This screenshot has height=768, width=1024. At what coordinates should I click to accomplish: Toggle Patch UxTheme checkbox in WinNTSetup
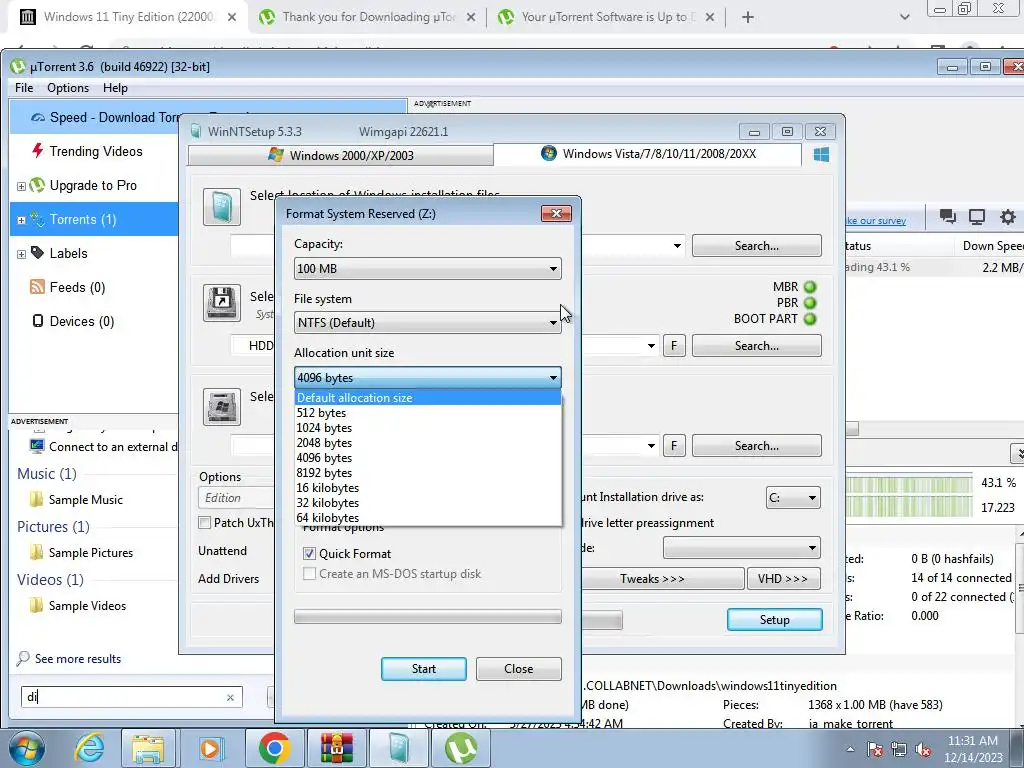coord(204,522)
